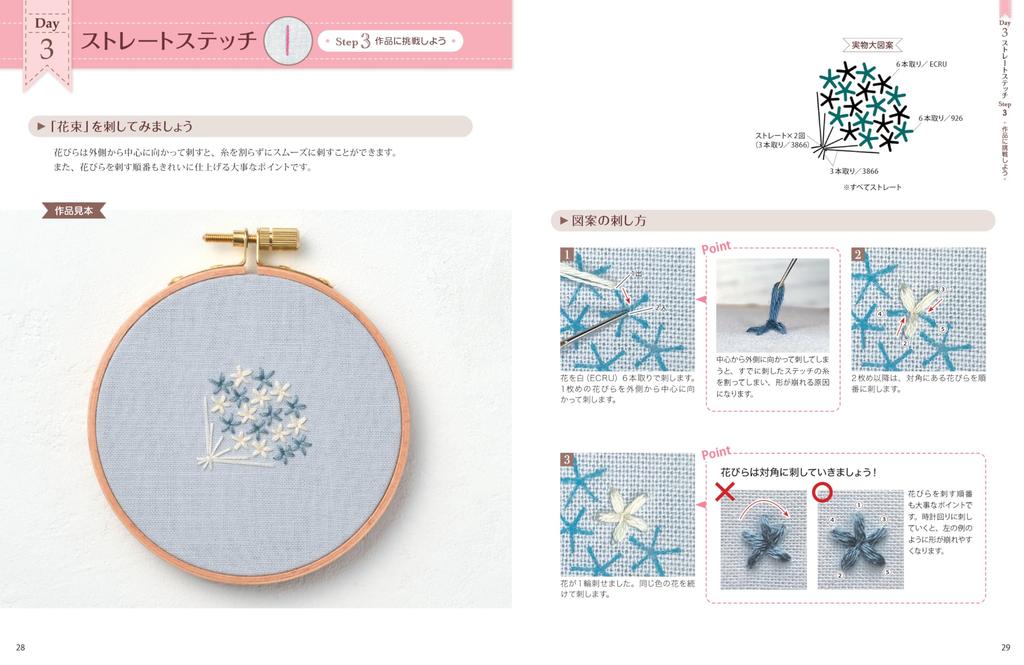Click the 作品見本 label tag
1024x665 pixels.
[x=74, y=211]
